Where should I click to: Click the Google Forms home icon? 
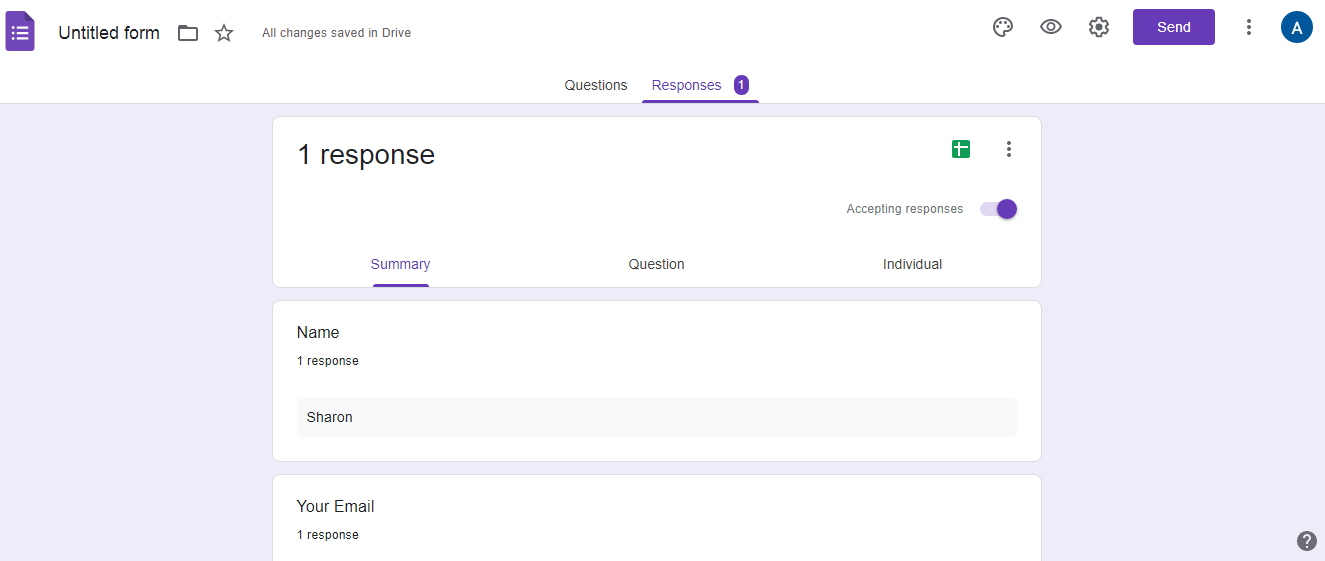[x=20, y=31]
